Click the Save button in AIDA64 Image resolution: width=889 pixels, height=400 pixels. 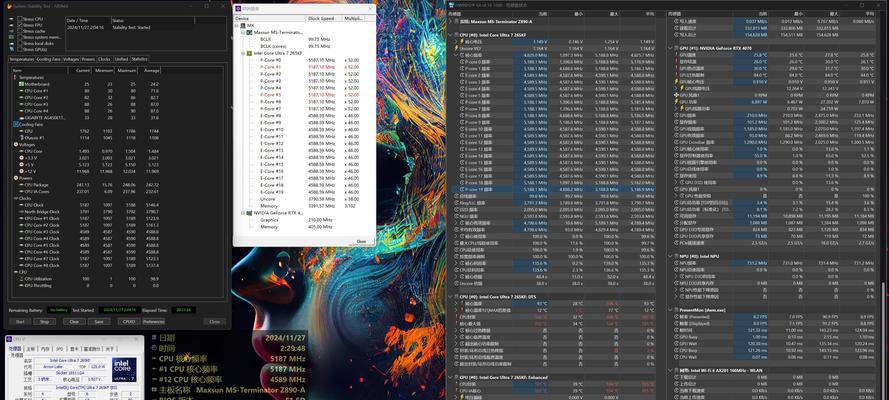coord(99,321)
